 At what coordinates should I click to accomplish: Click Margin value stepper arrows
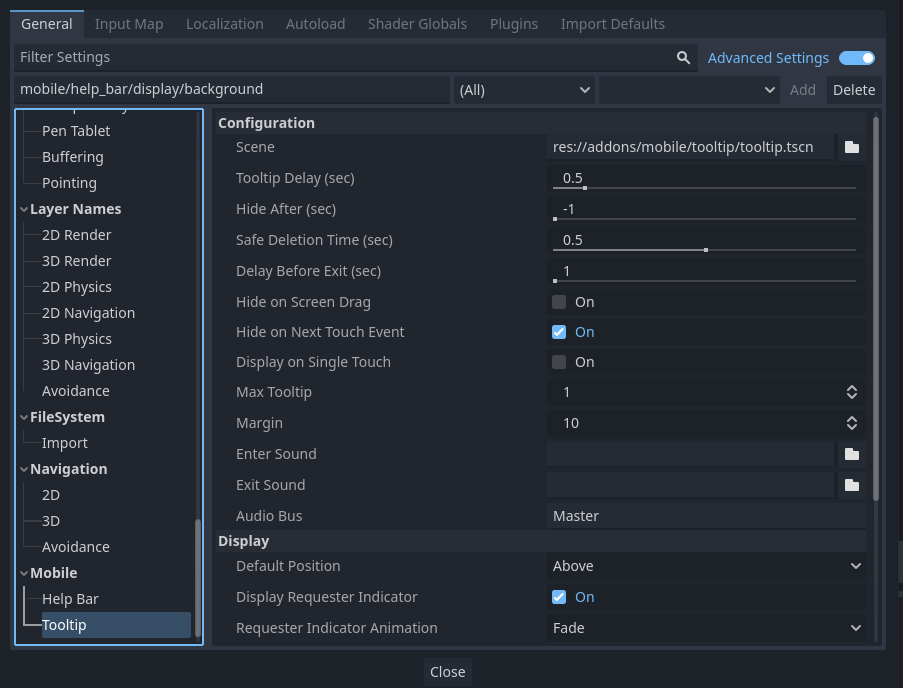tap(852, 423)
